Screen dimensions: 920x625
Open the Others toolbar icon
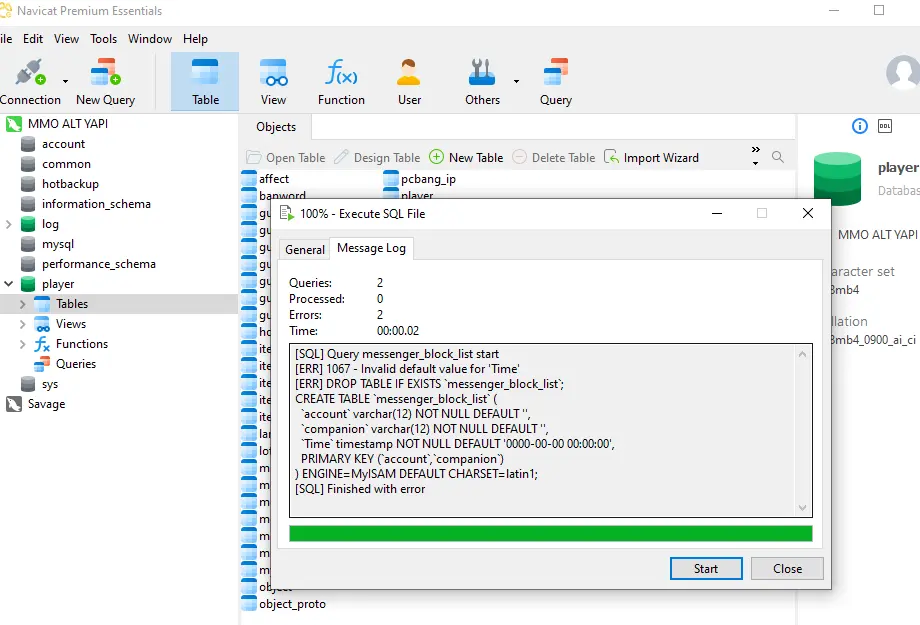[482, 74]
